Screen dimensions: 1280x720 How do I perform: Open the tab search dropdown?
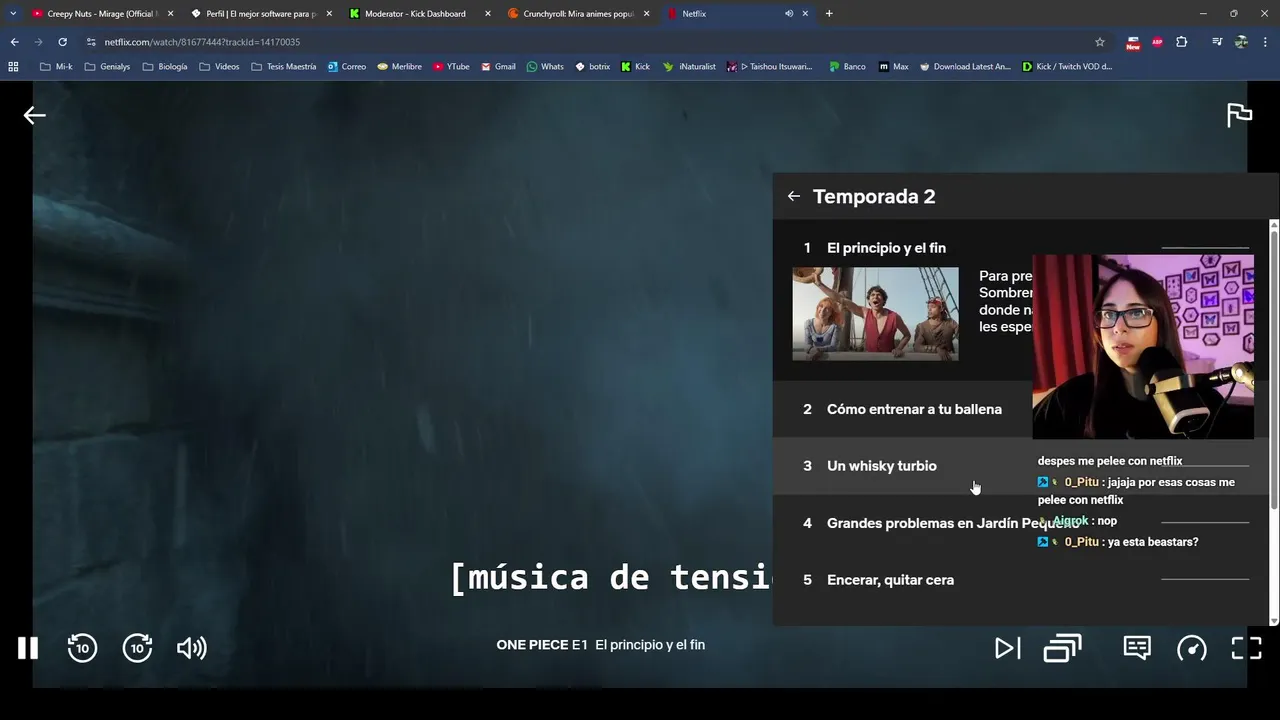click(13, 14)
